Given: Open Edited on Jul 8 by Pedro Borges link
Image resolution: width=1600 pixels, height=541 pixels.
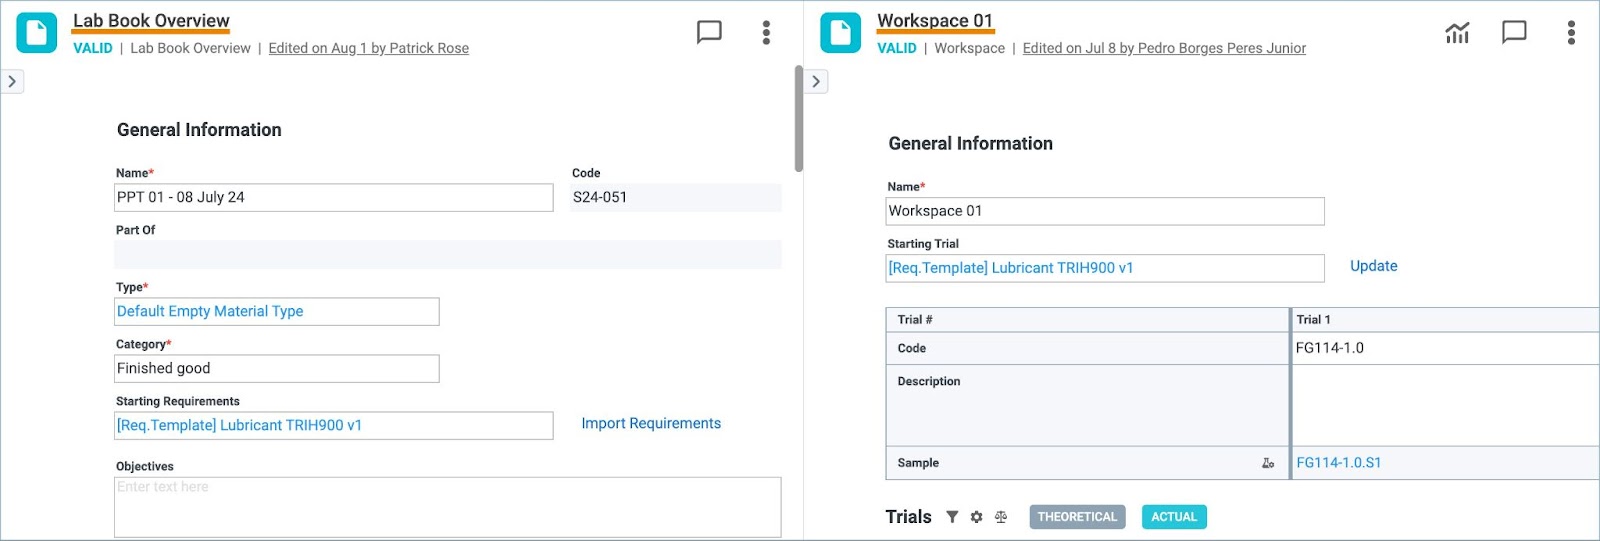Looking at the screenshot, I should (x=1164, y=48).
